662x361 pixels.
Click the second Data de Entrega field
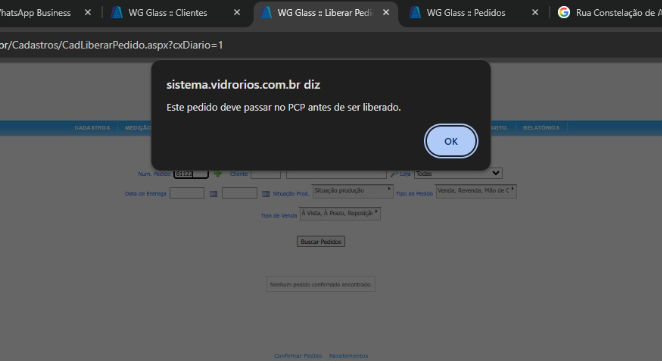click(239, 193)
